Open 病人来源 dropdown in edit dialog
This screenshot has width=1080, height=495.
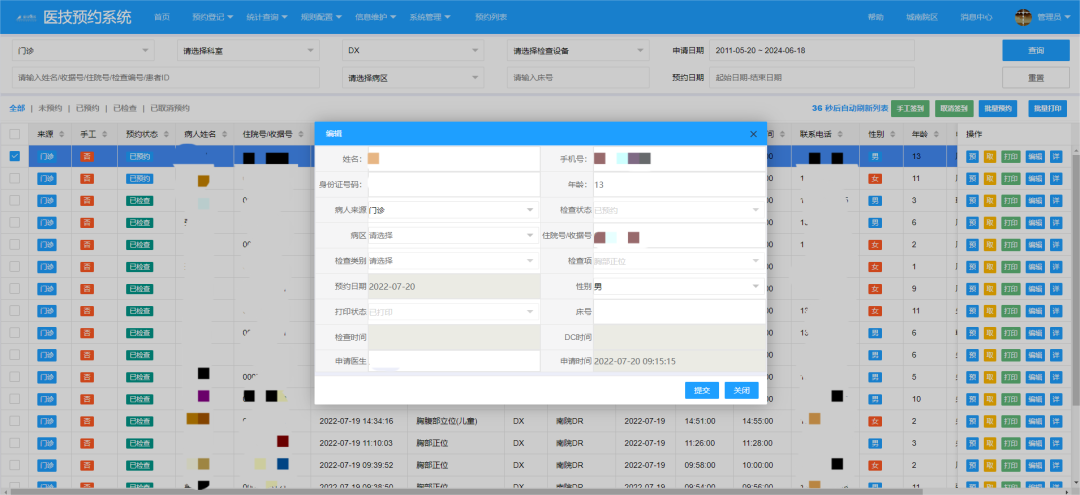click(x=453, y=209)
